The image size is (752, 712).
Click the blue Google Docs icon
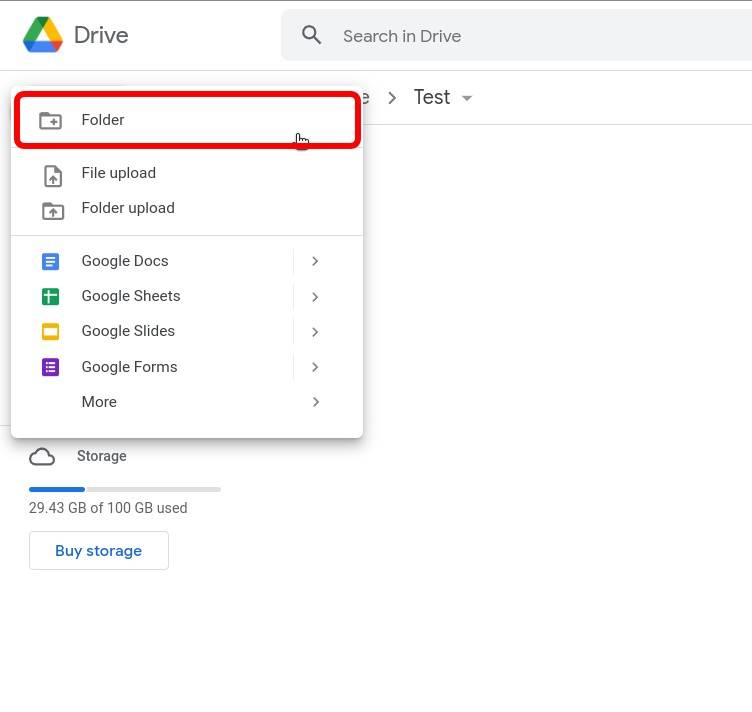point(50,261)
